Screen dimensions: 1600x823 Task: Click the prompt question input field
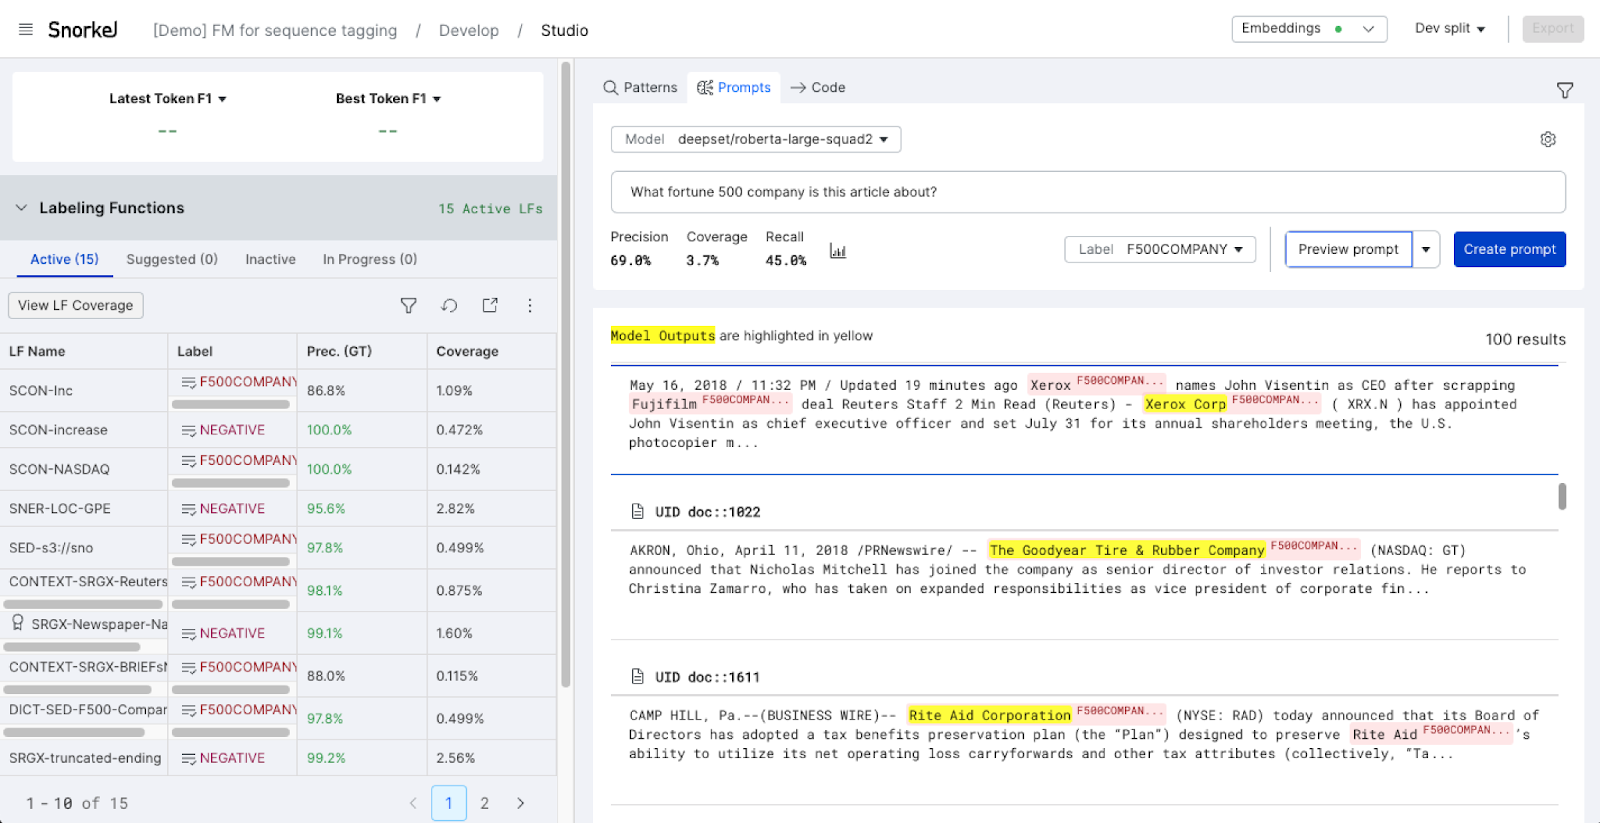pos(1088,192)
